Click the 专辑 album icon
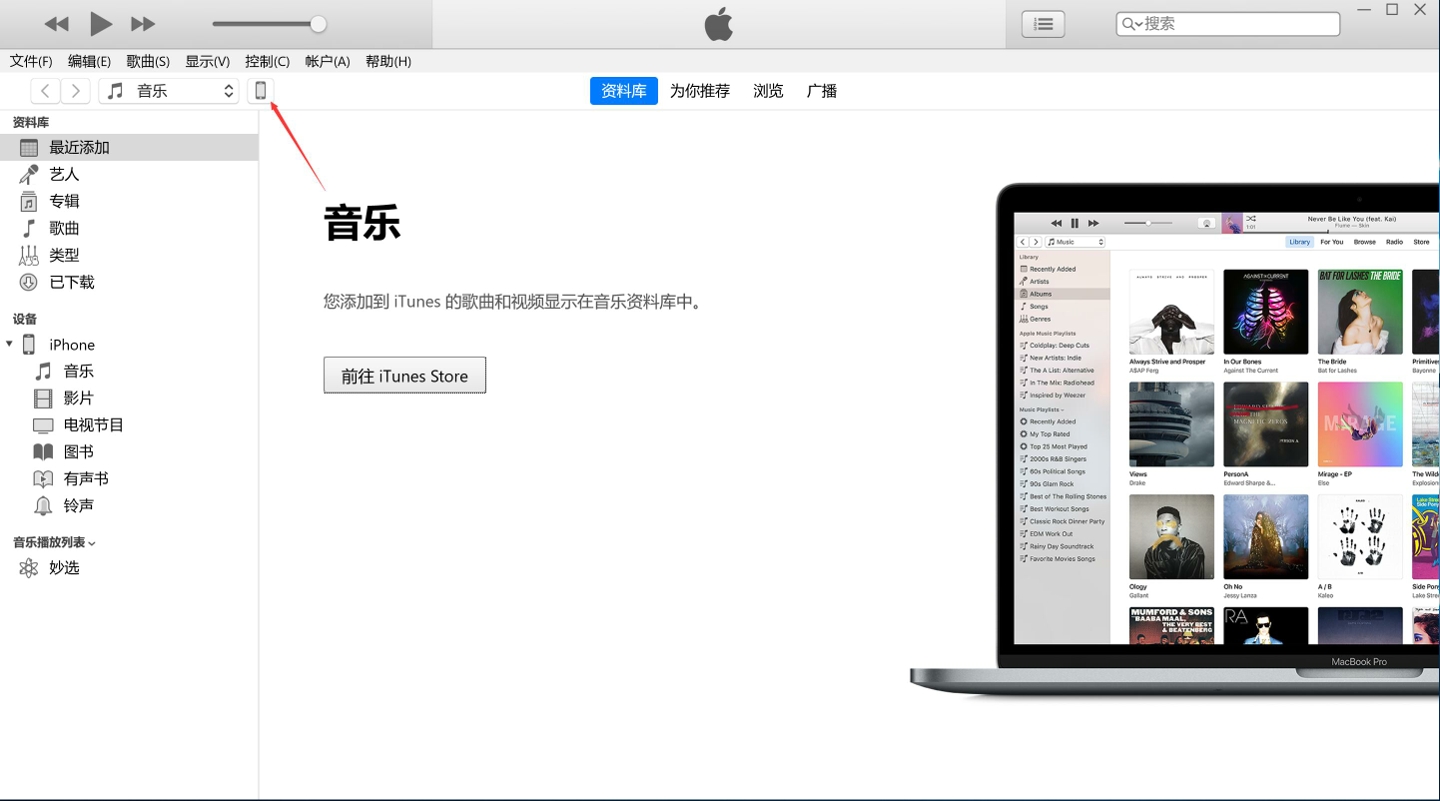 click(x=29, y=201)
